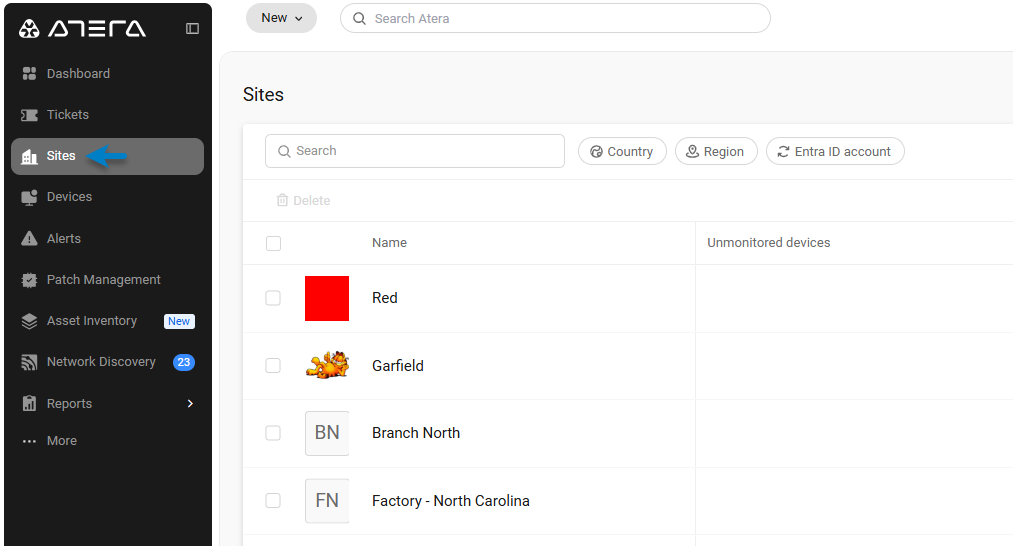Open Asset Inventory layers icon

(29, 321)
